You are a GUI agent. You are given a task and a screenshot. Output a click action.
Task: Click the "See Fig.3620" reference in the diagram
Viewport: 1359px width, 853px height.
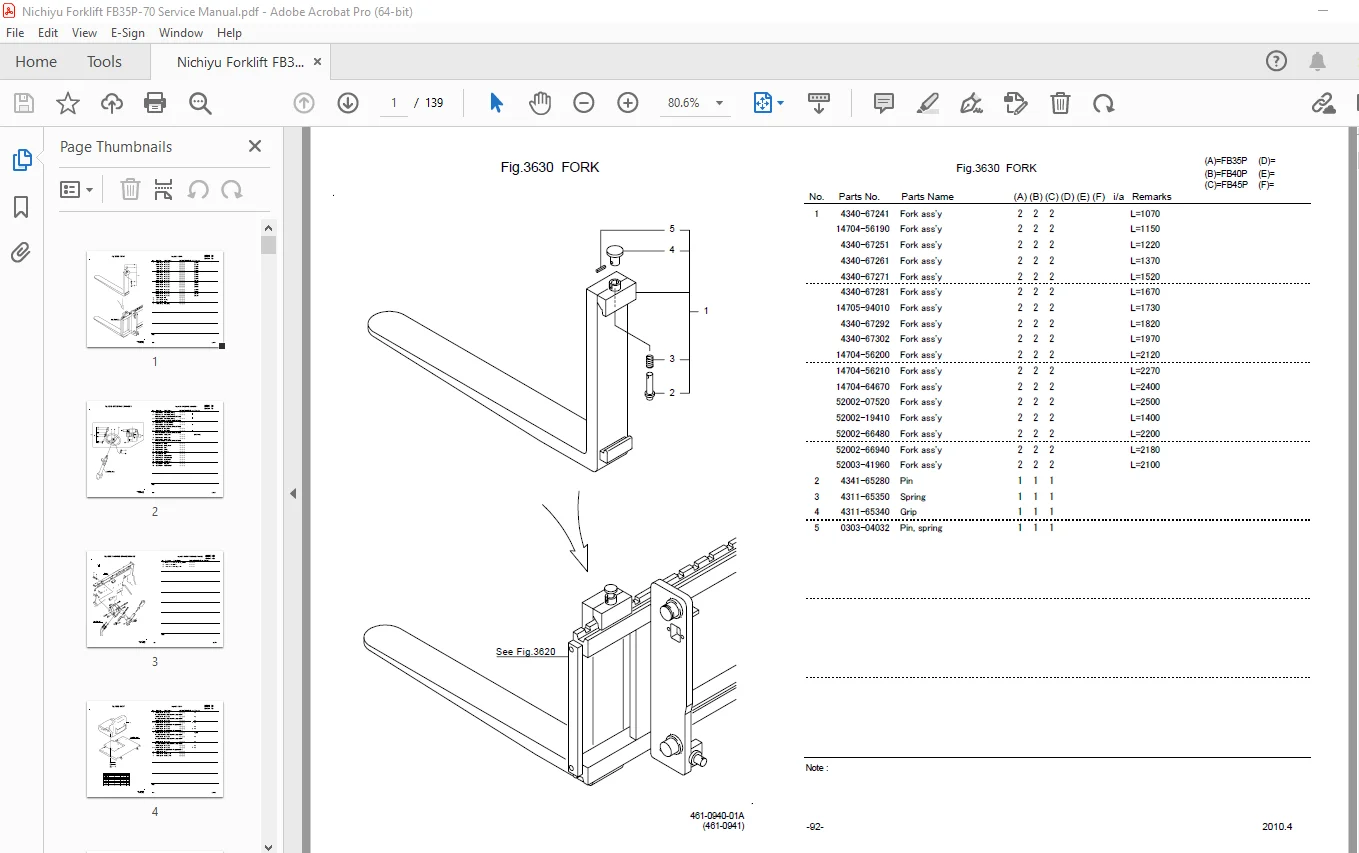click(525, 652)
